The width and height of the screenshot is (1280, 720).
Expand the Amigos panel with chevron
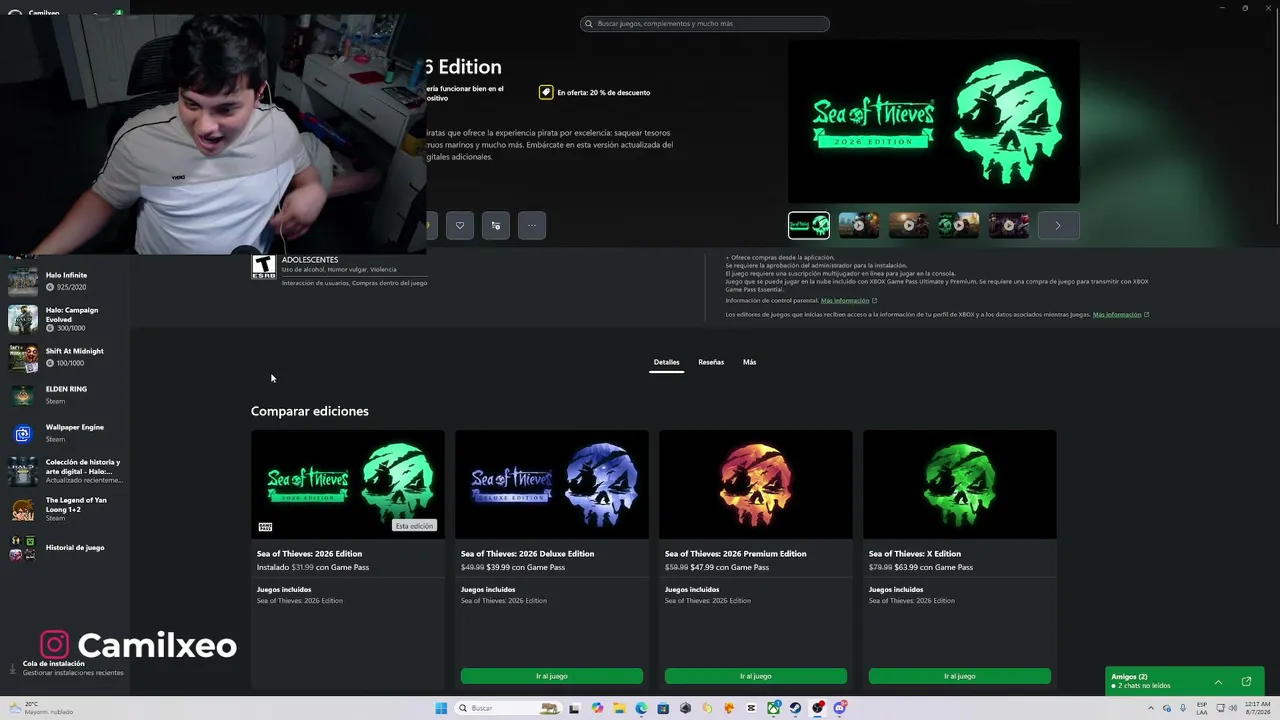[1218, 682]
